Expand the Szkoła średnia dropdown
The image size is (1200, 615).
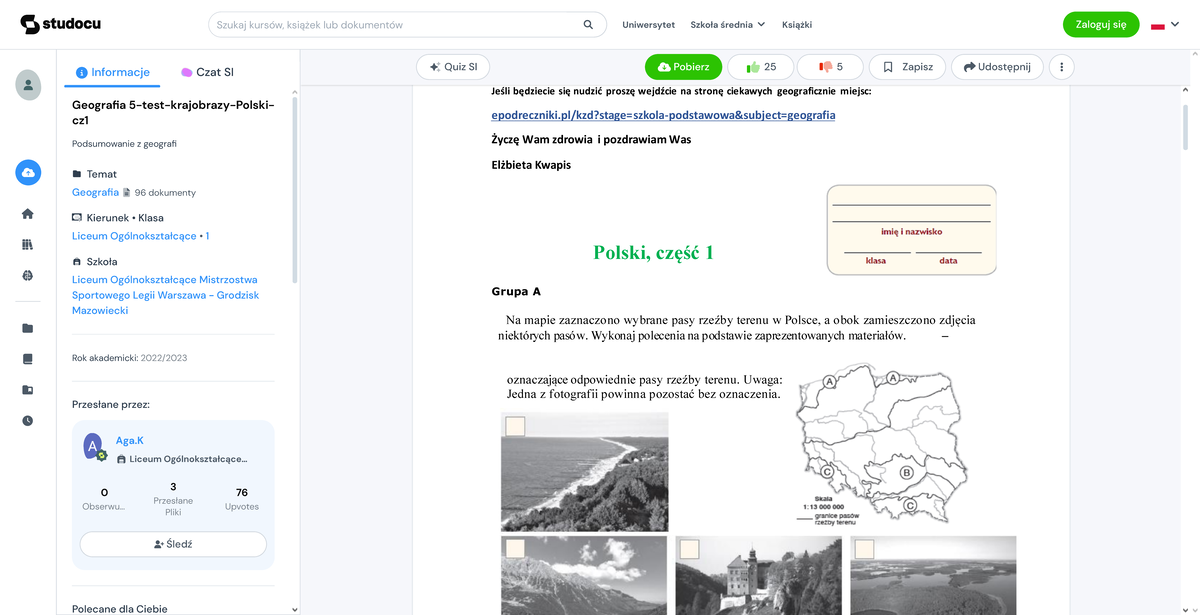(728, 24)
